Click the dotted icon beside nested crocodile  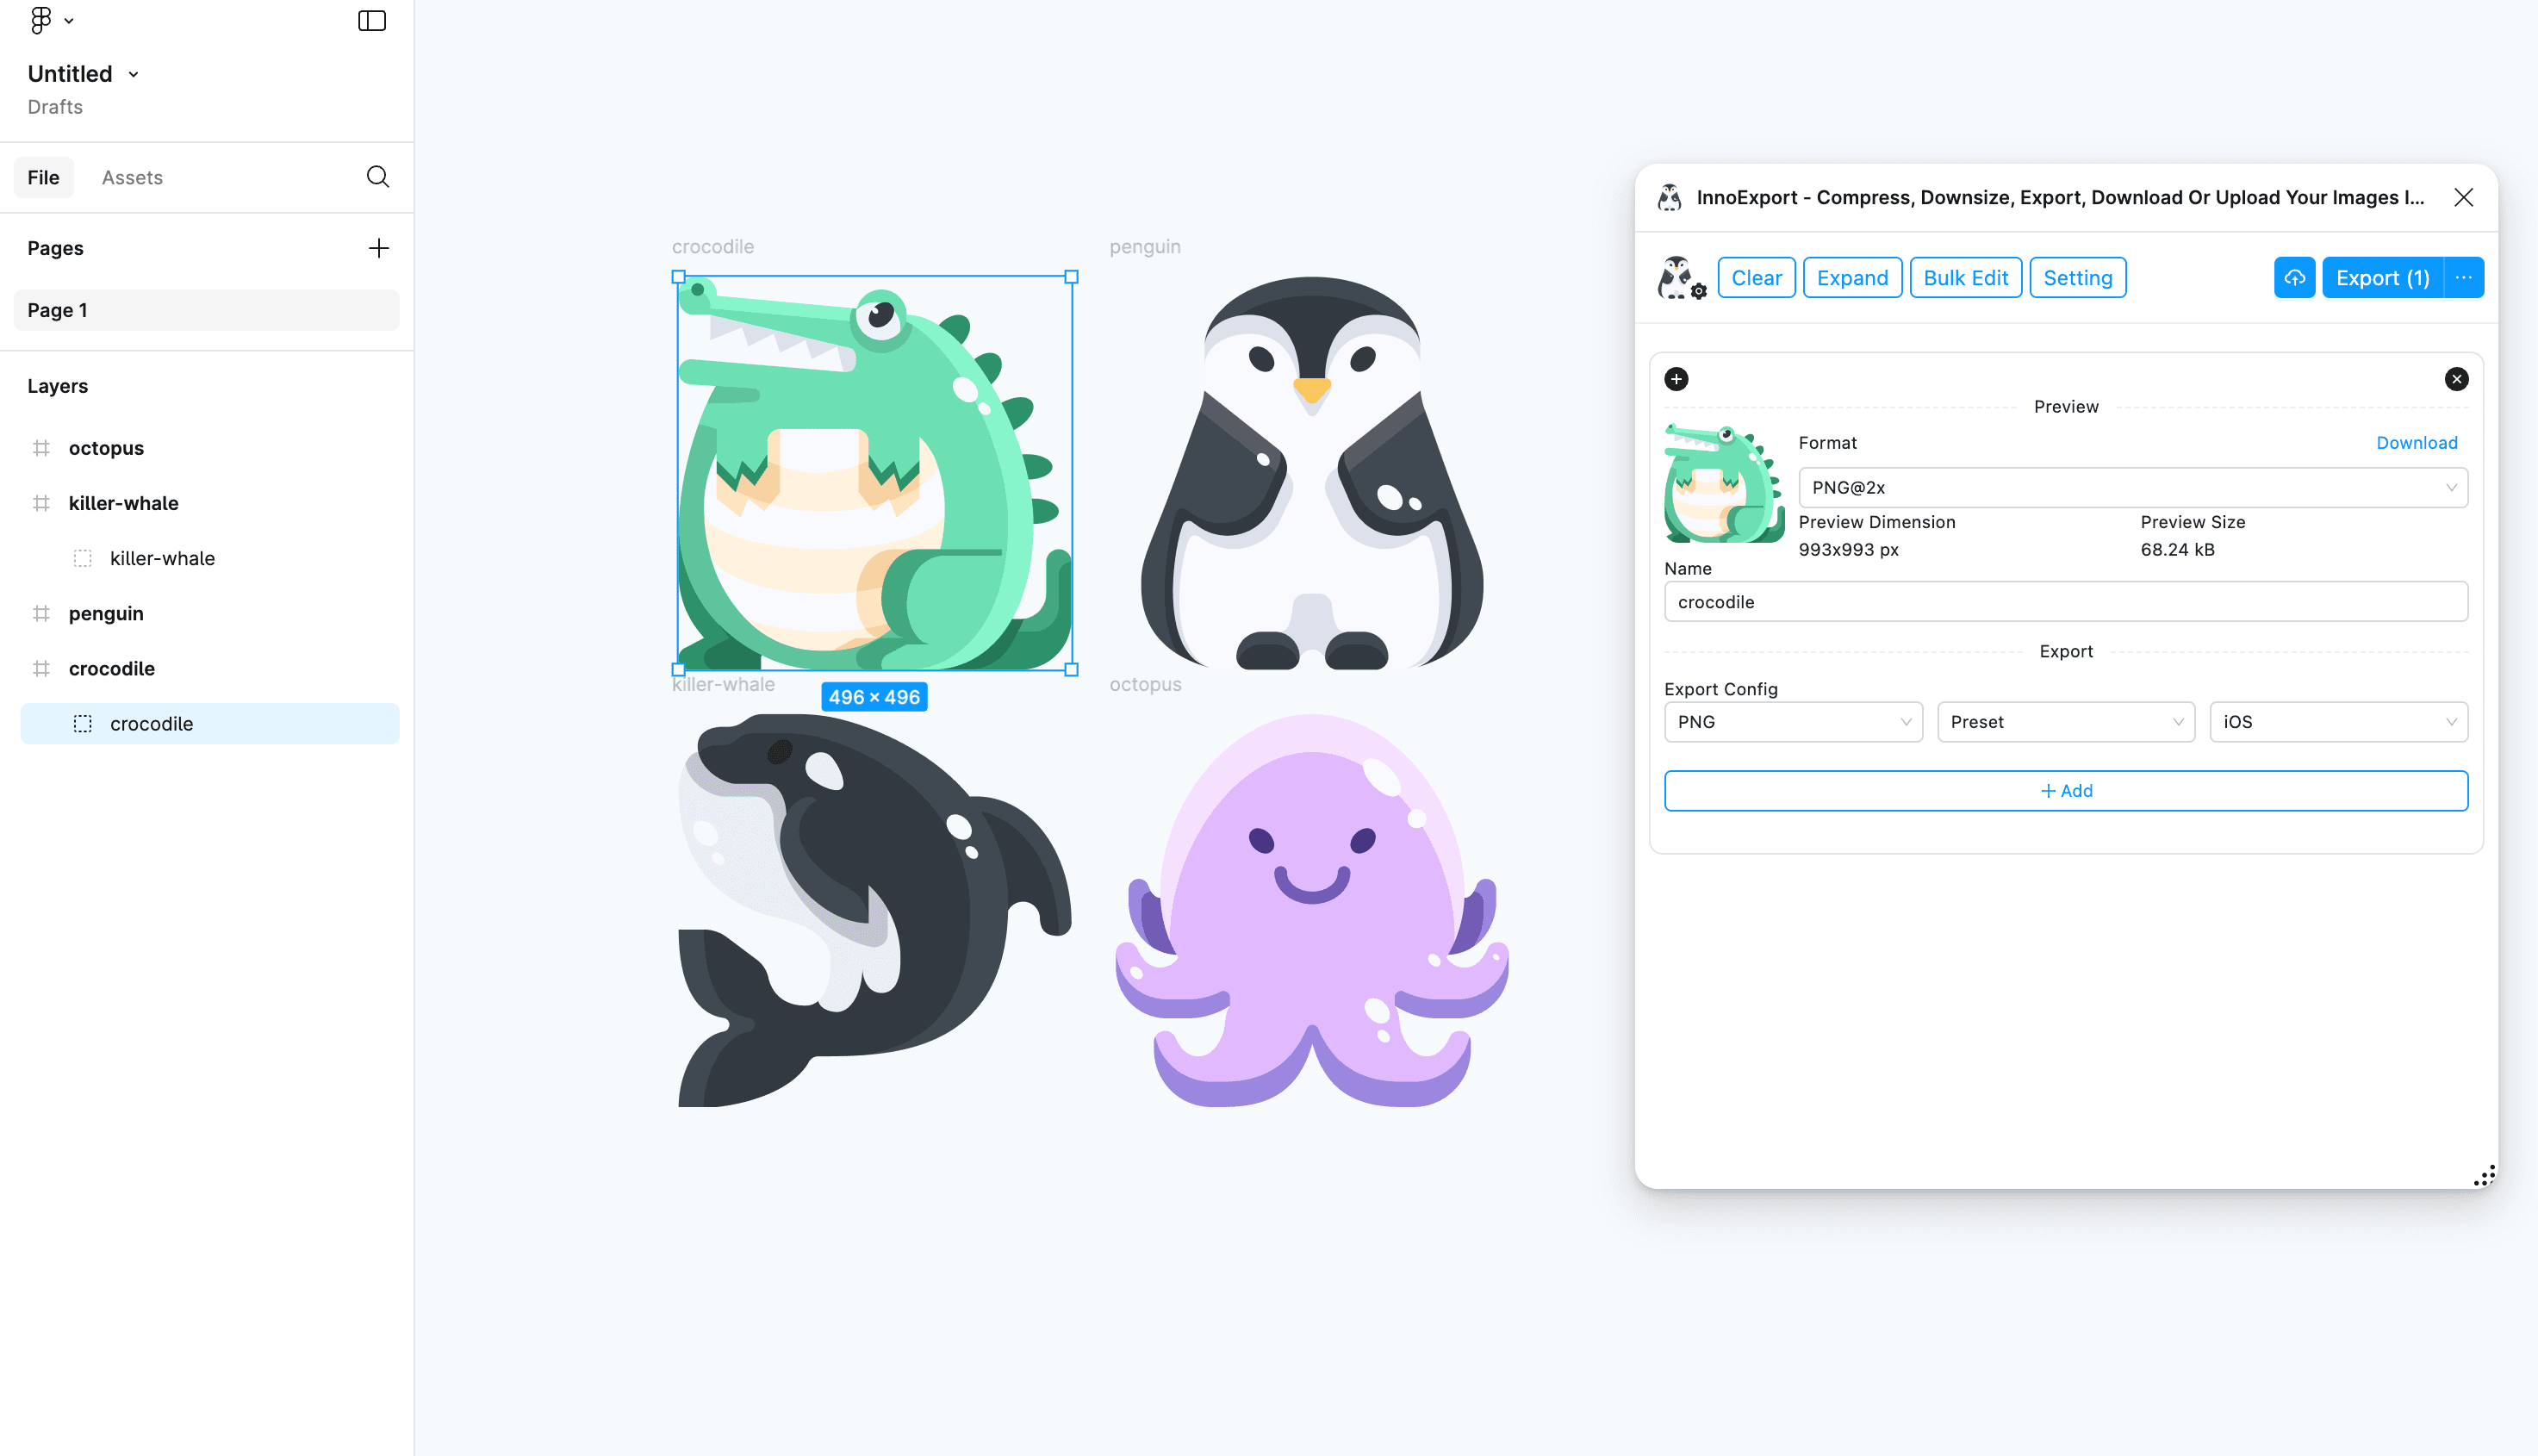pos(83,723)
